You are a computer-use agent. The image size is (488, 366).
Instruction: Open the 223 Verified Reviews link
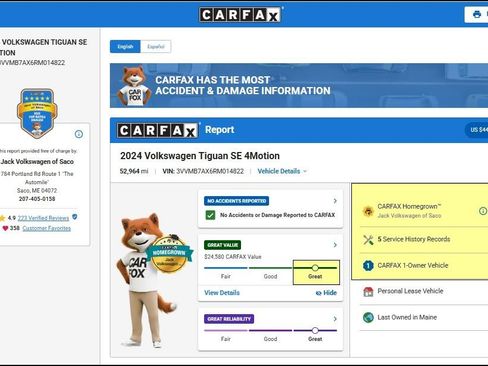(43, 218)
